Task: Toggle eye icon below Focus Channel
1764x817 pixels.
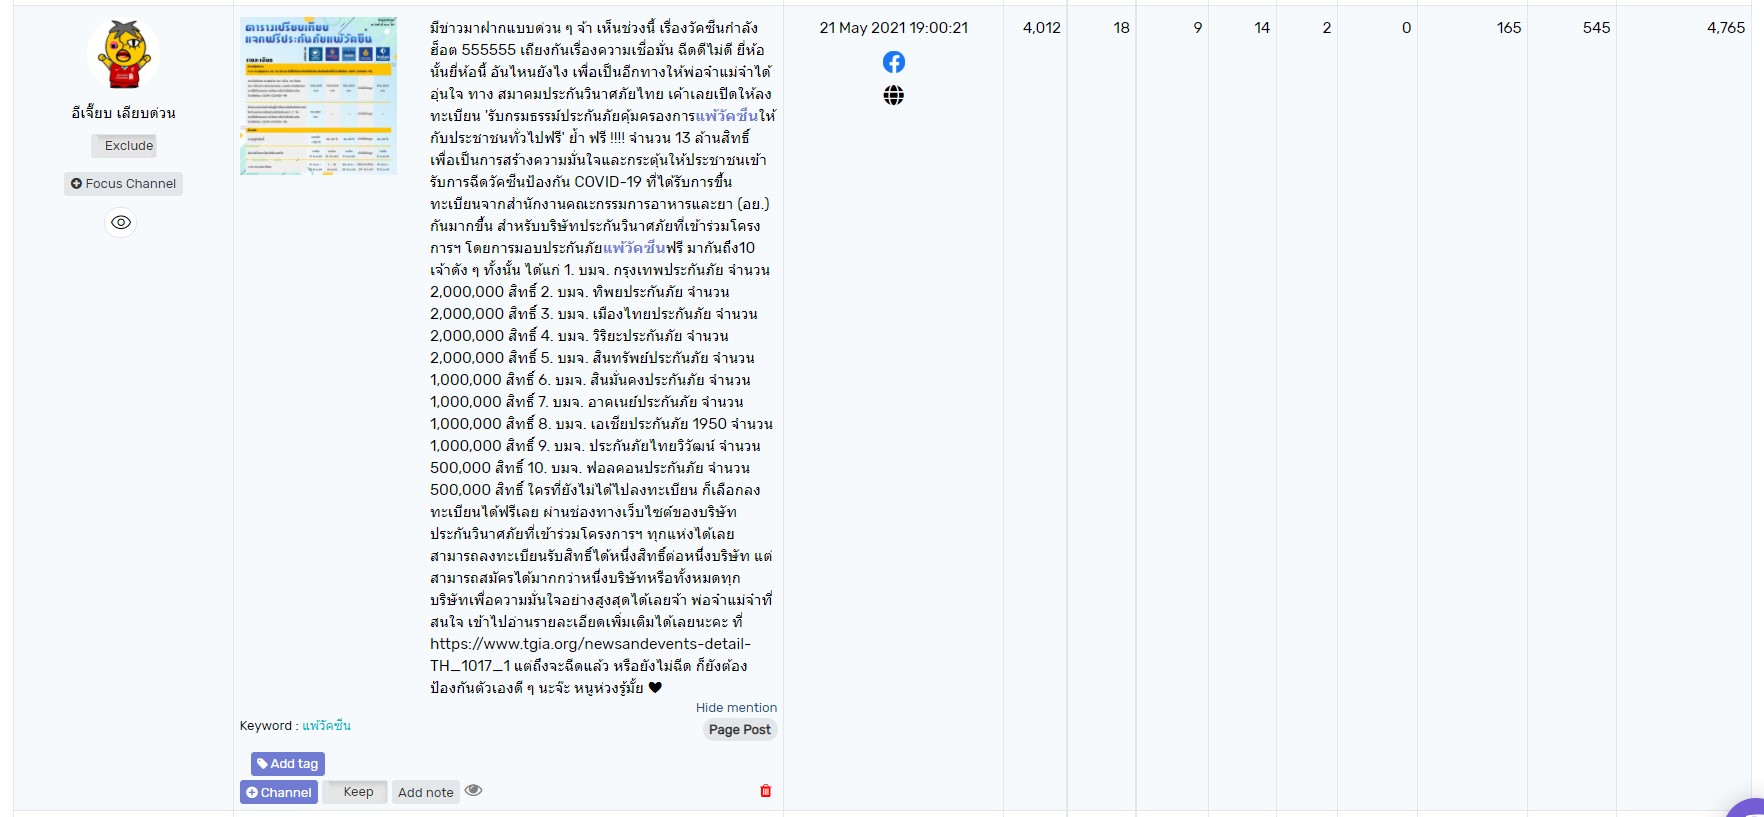Action: [121, 222]
